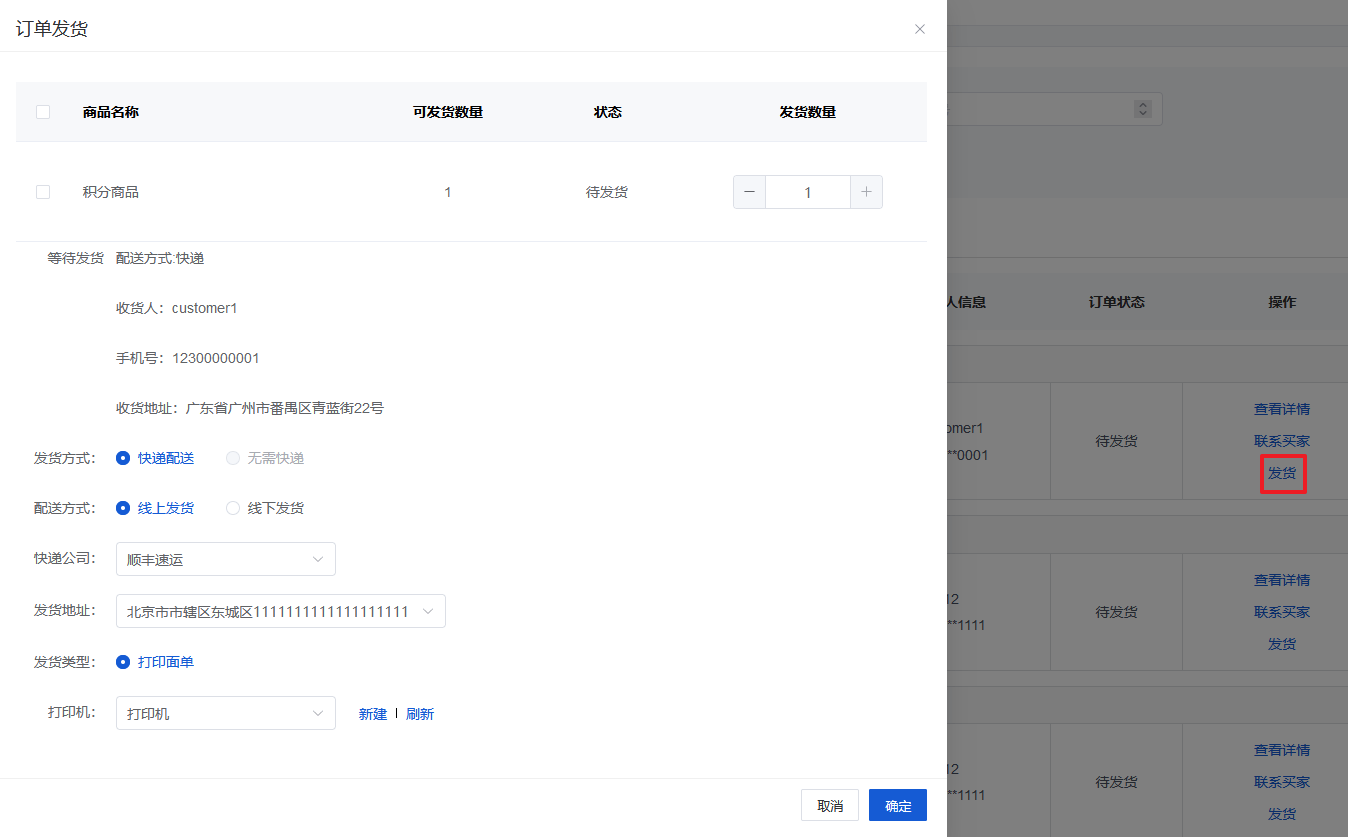Select 快递配送 radio button
1348x837 pixels.
tap(155, 458)
